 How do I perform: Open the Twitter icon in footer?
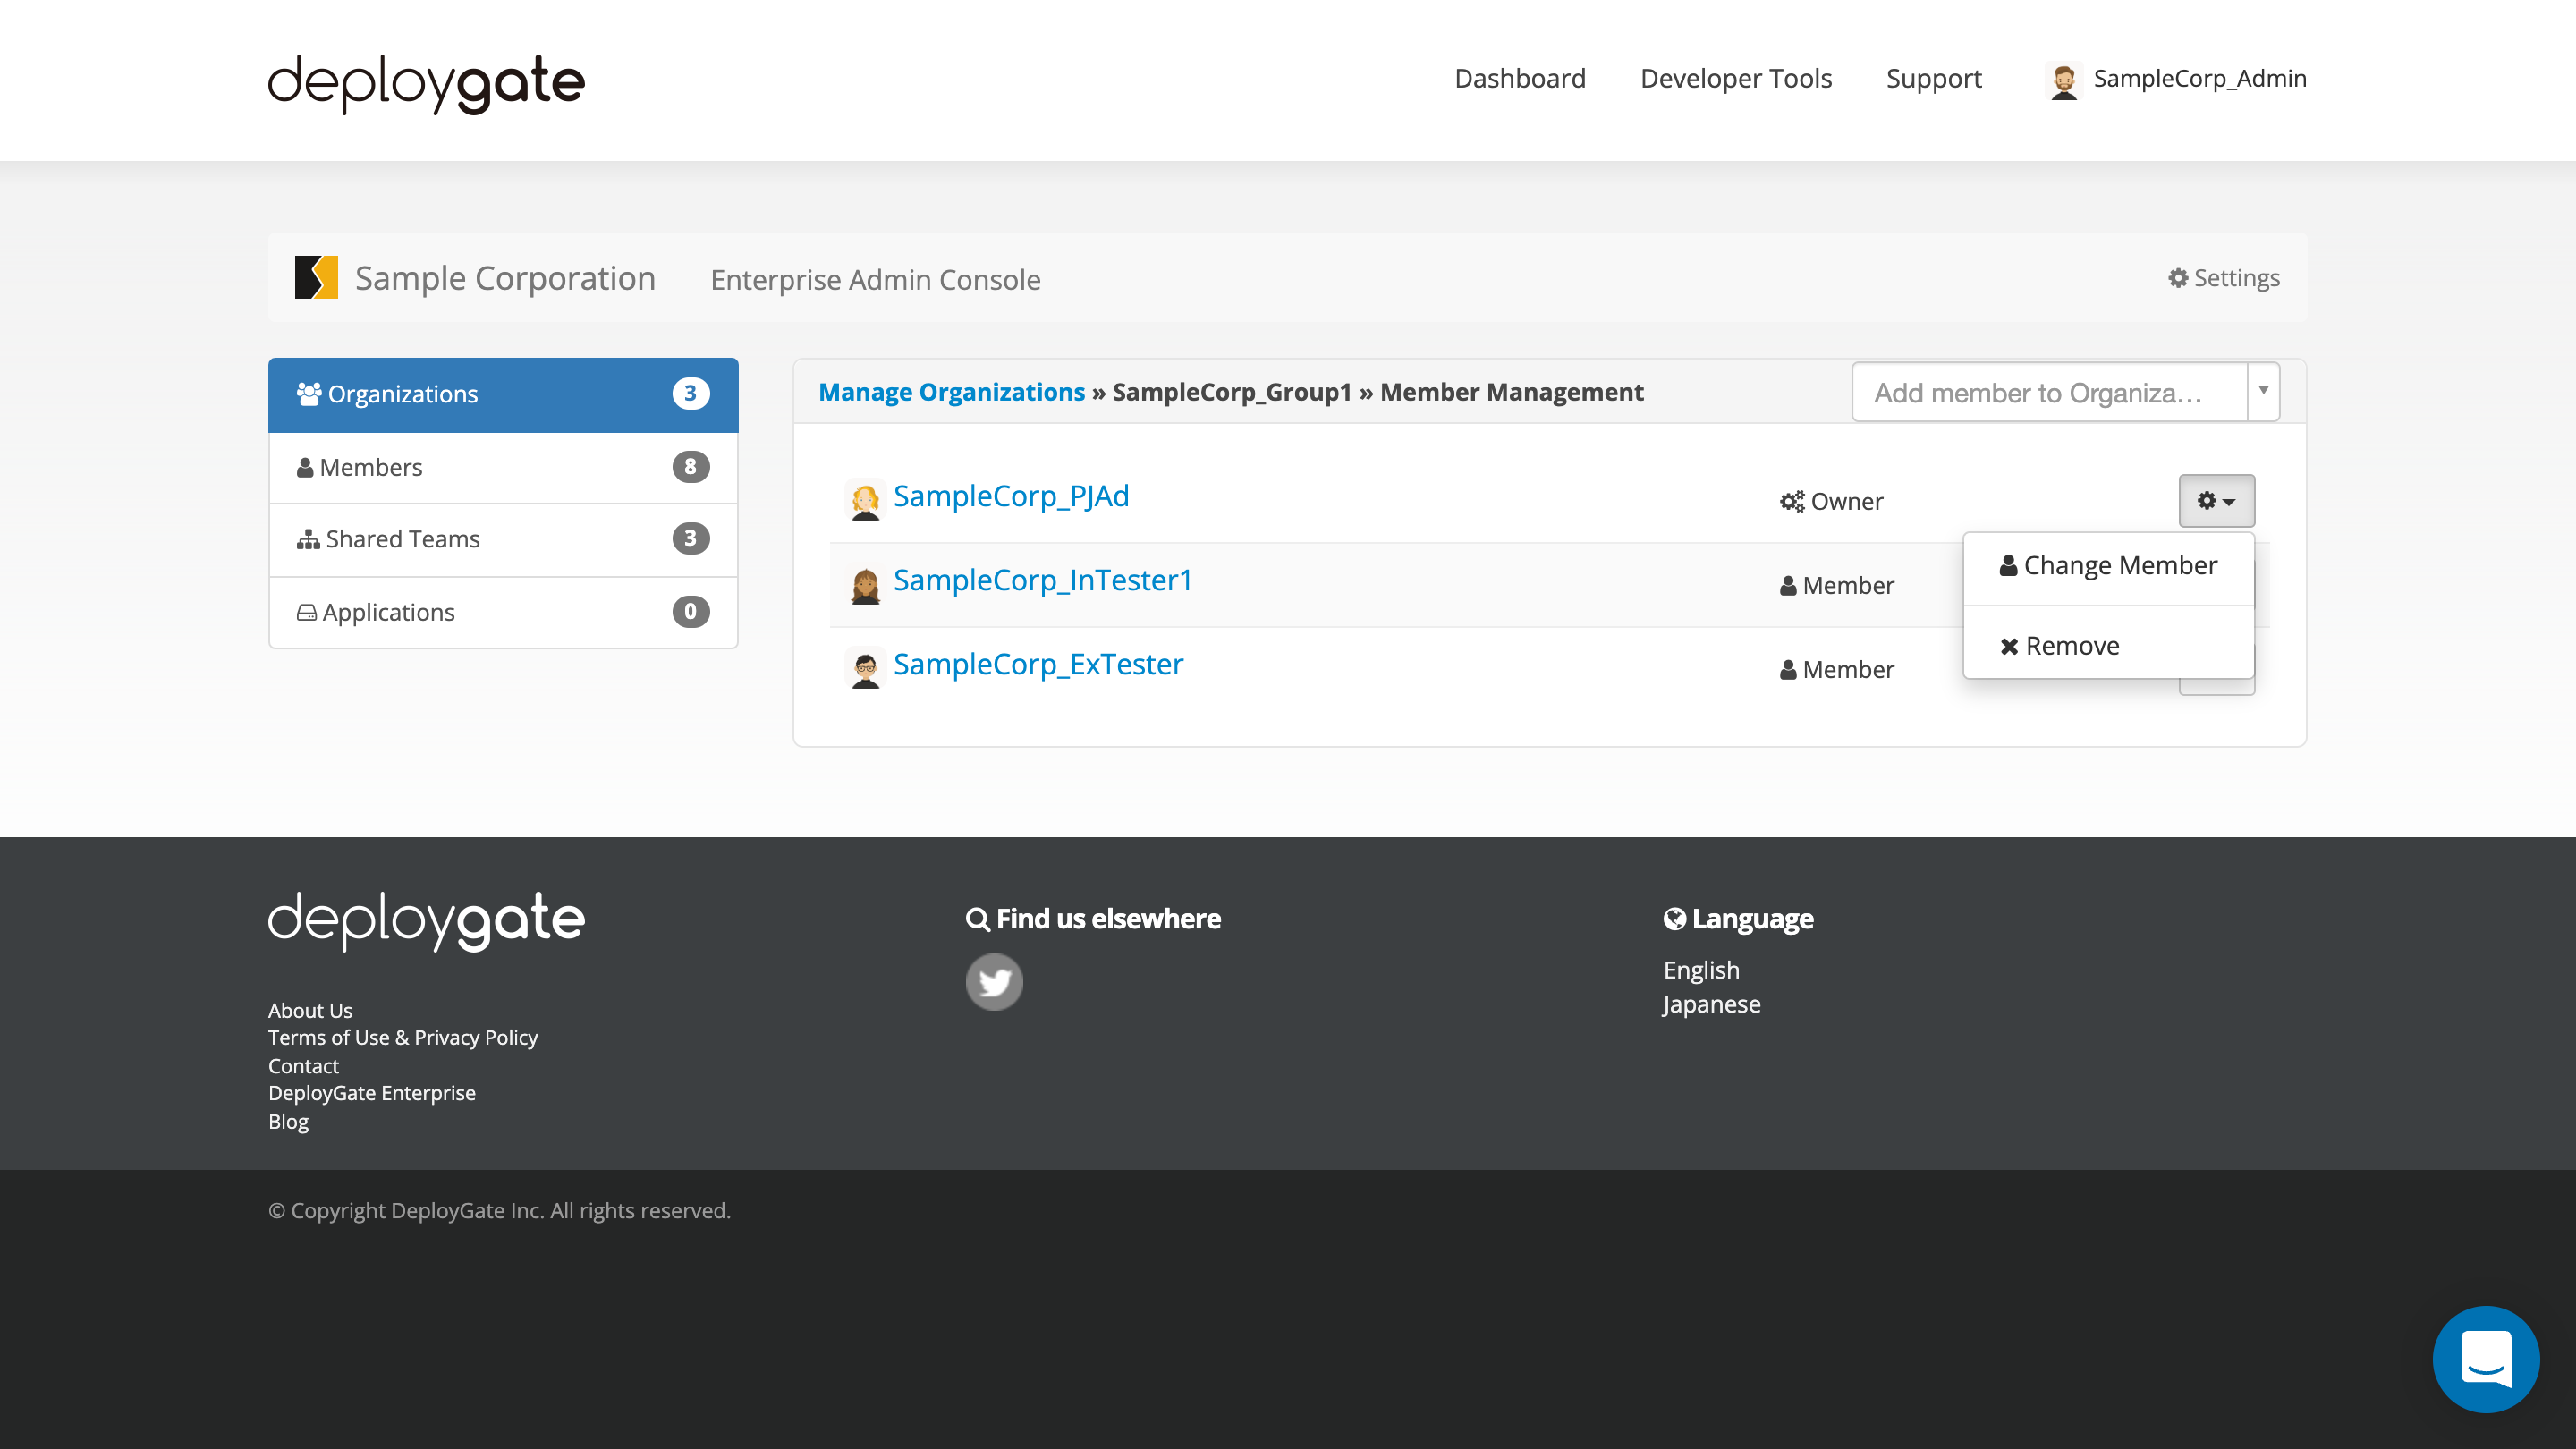tap(994, 981)
